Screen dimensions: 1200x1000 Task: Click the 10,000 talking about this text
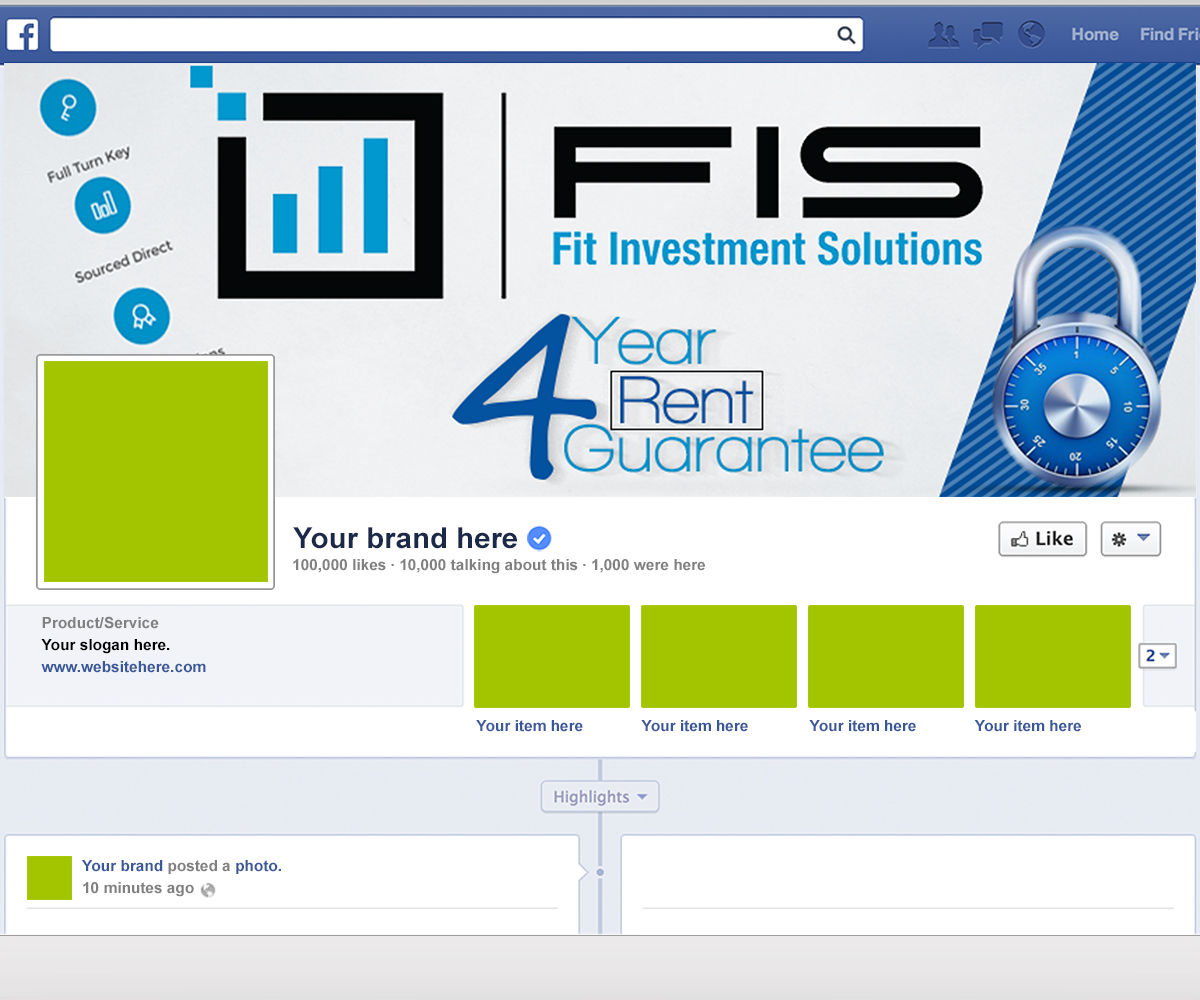(488, 565)
